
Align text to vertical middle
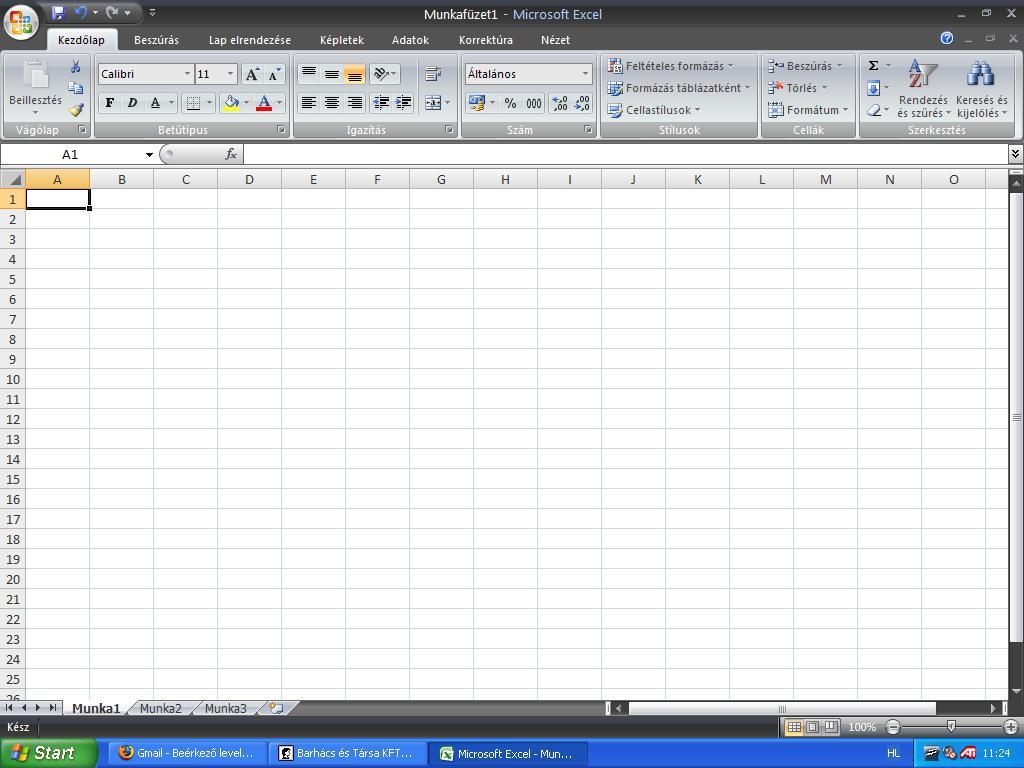point(332,74)
